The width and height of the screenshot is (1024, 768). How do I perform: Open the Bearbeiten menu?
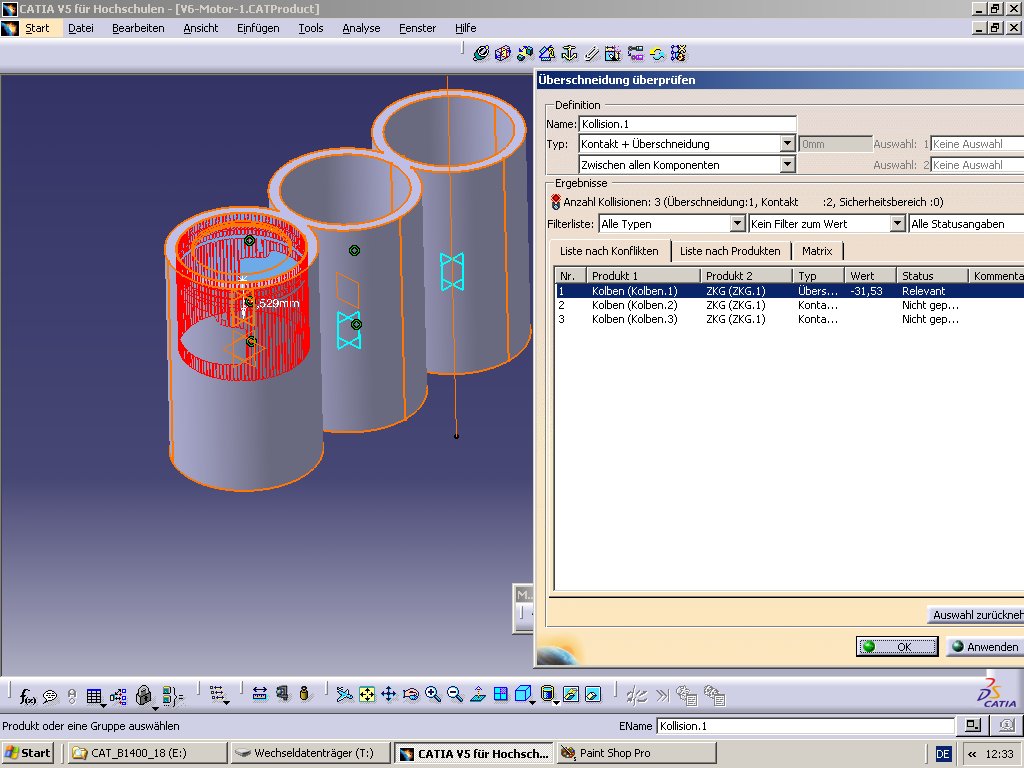(x=138, y=28)
